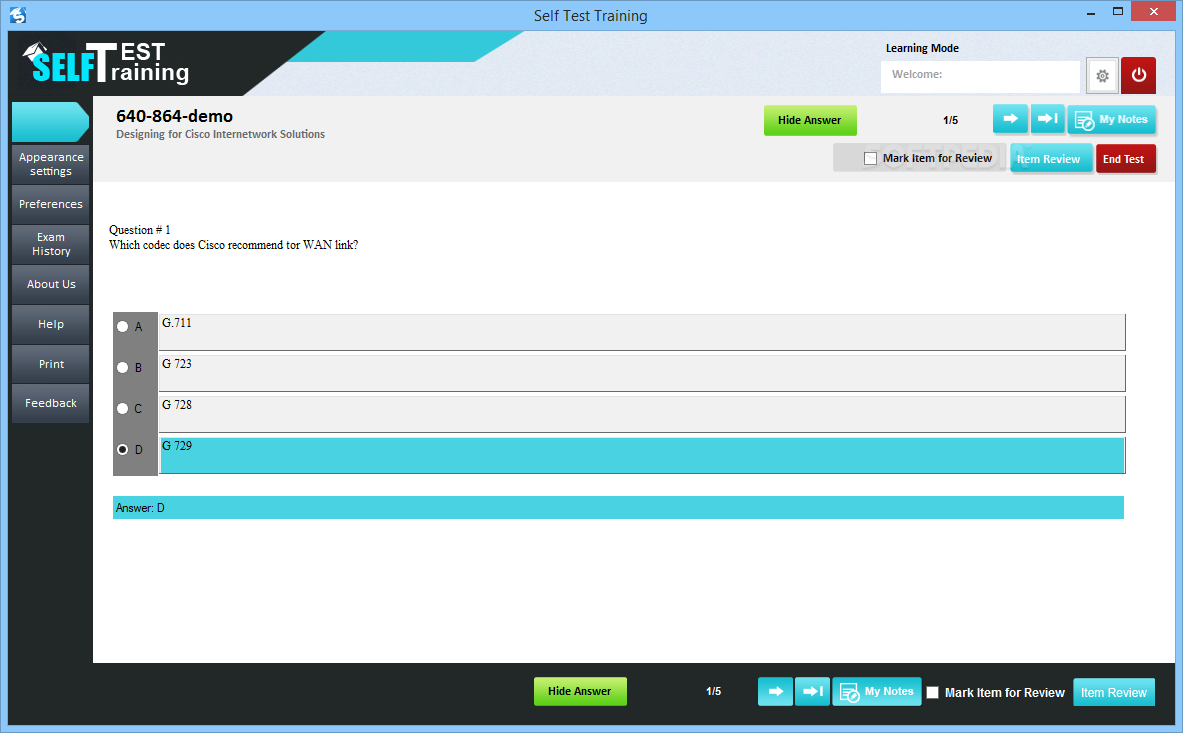Click the End Test button
The height and width of the screenshot is (733, 1183).
[1125, 159]
